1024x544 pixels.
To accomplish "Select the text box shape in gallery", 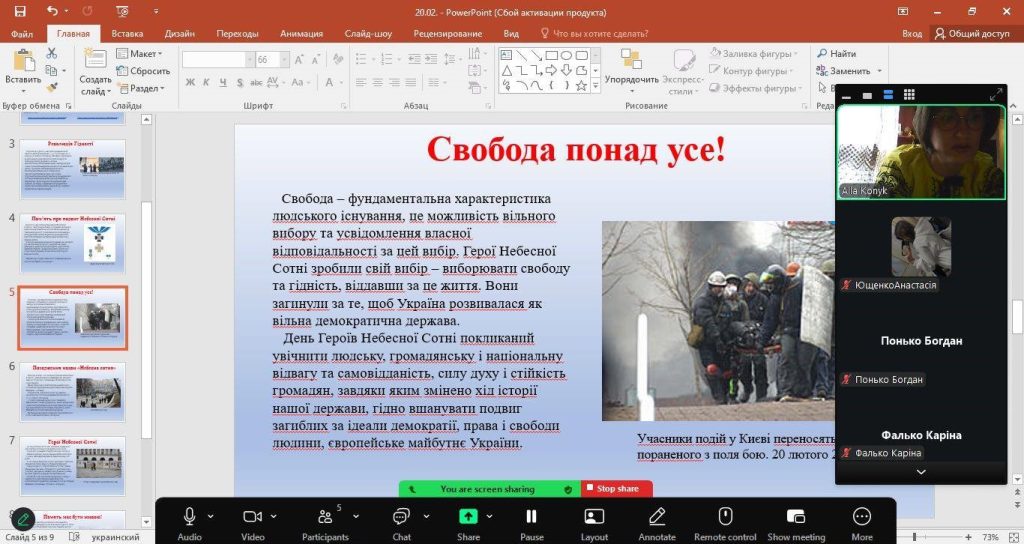I will pos(507,55).
